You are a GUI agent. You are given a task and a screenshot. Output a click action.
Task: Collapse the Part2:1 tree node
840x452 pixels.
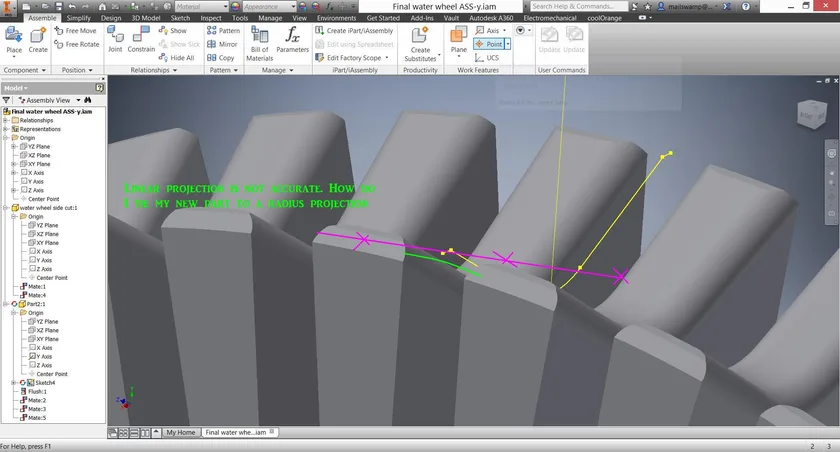6,304
